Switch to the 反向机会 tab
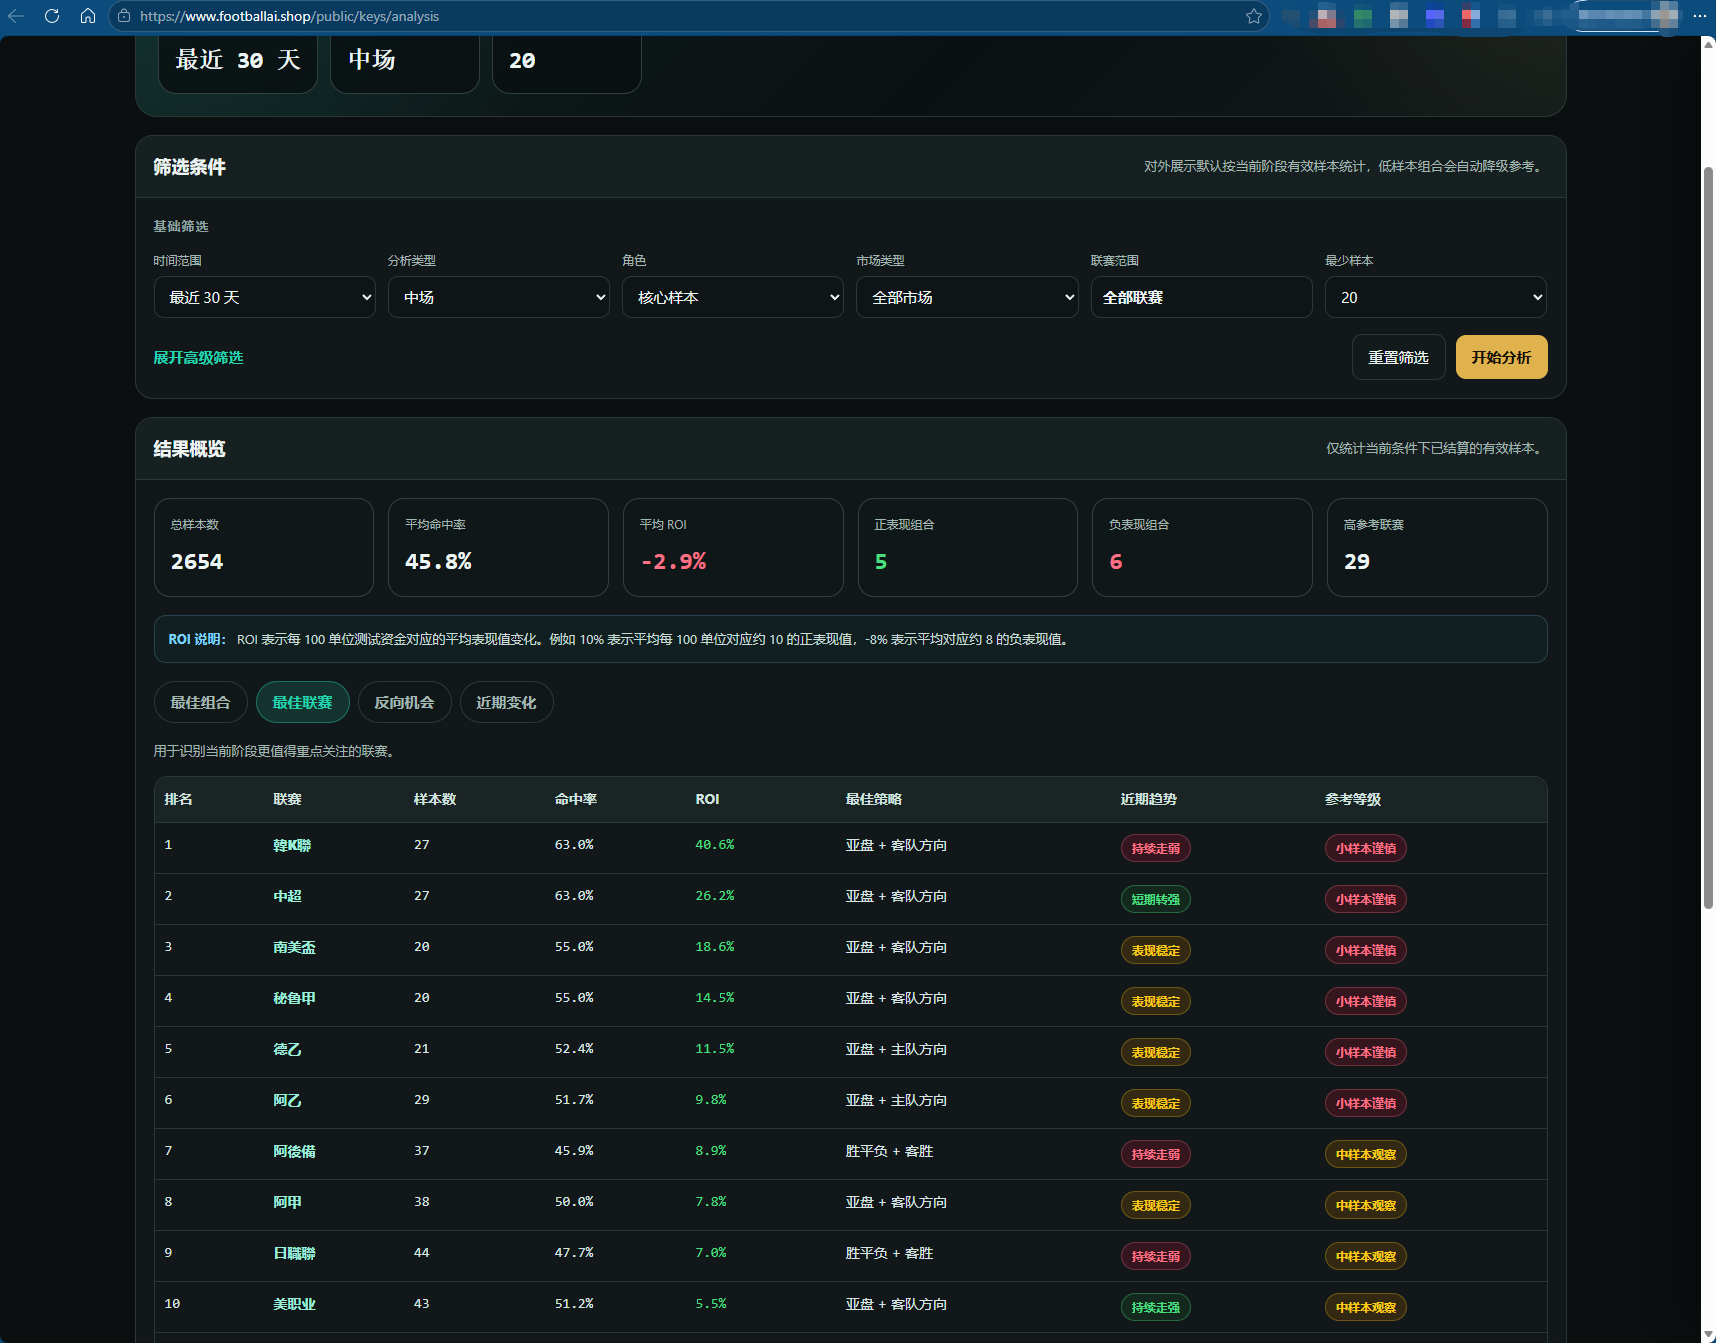This screenshot has width=1716, height=1343. coord(404,702)
